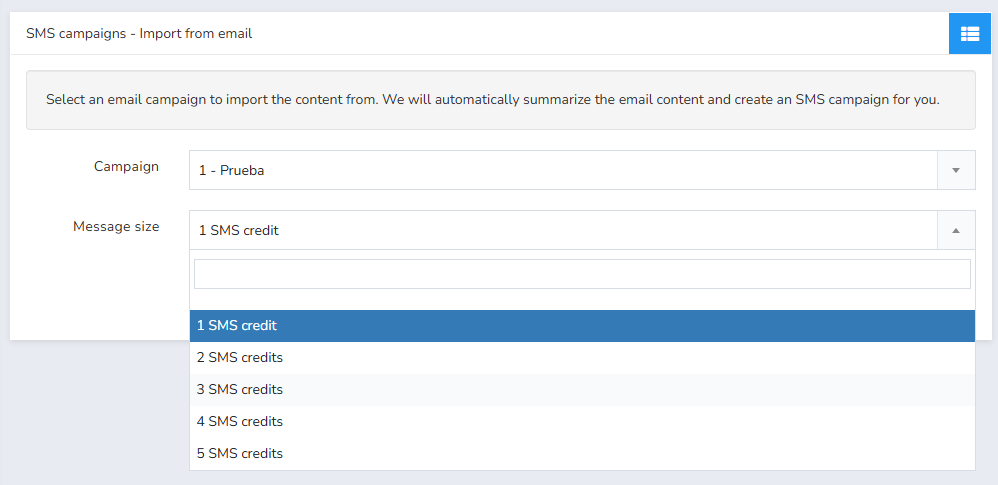Select the highlighted '1 SMS credit' option
This screenshot has height=485, width=998.
(x=582, y=325)
